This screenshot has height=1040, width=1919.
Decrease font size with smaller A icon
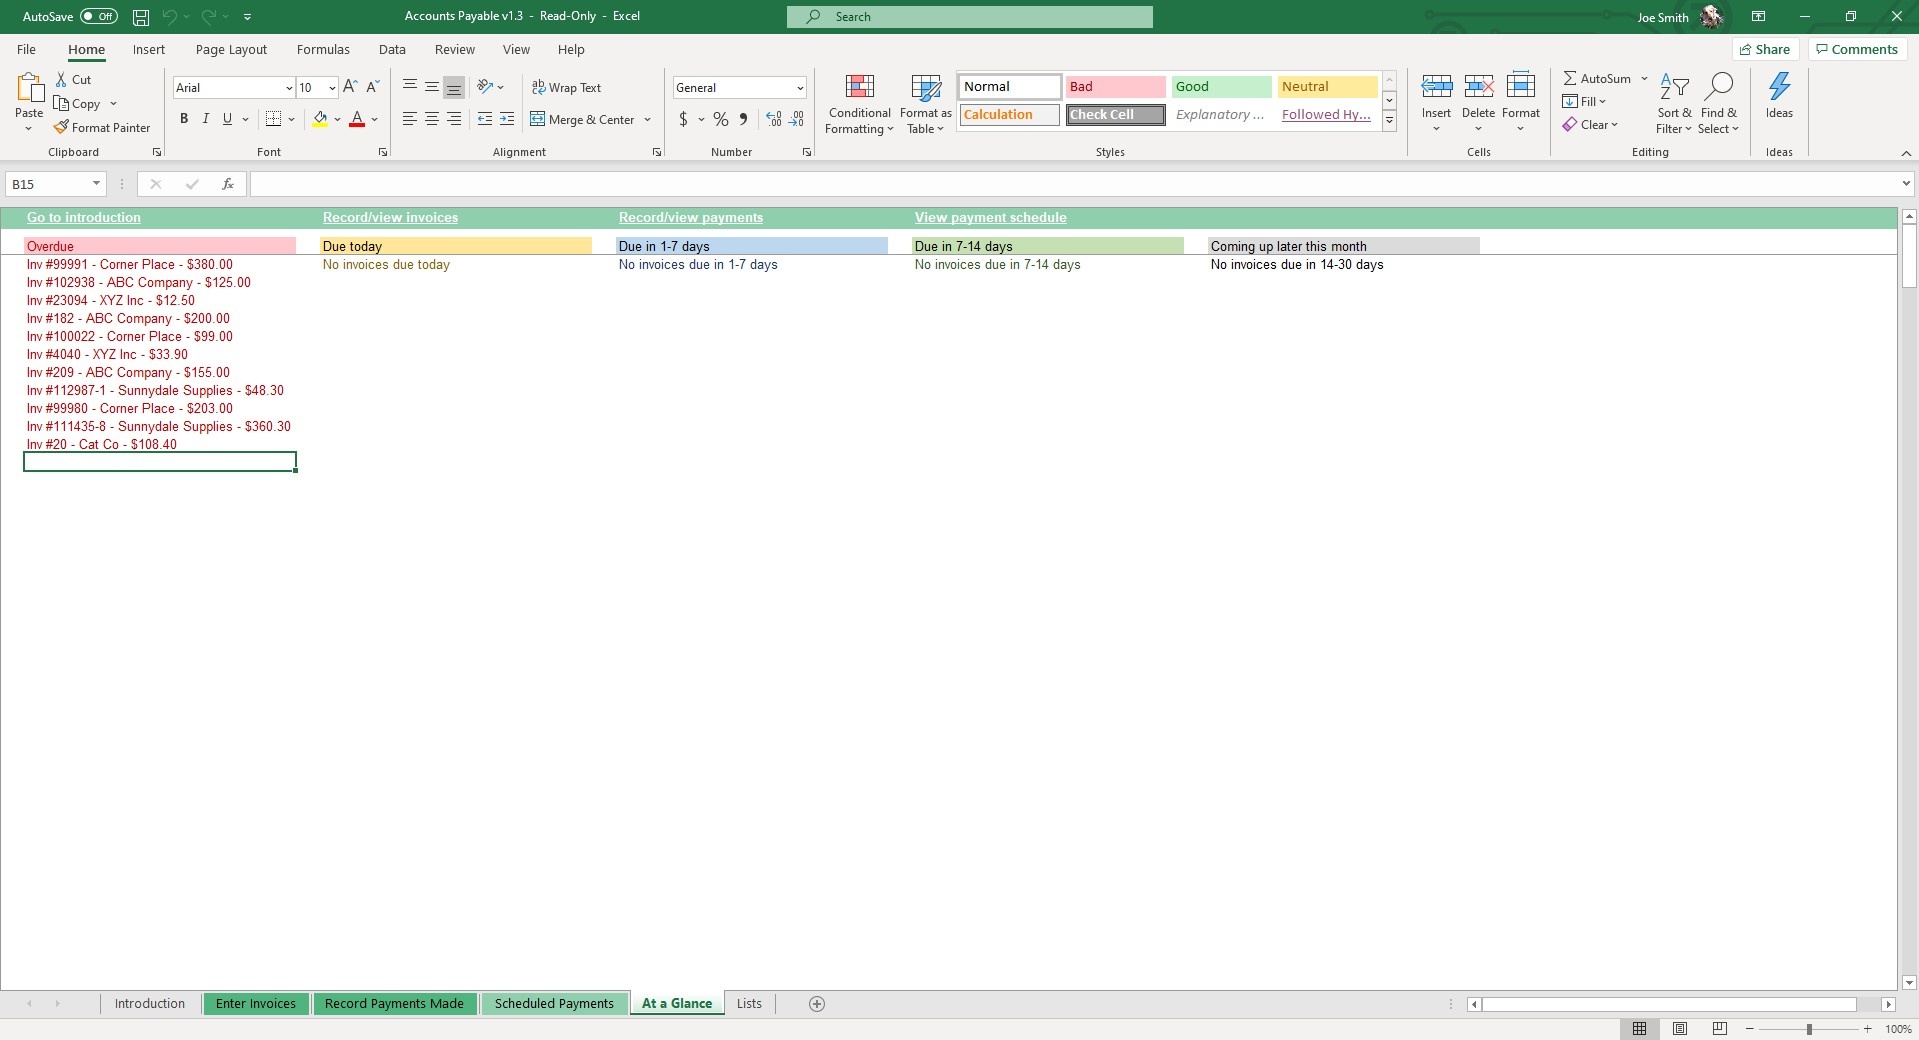coord(372,87)
